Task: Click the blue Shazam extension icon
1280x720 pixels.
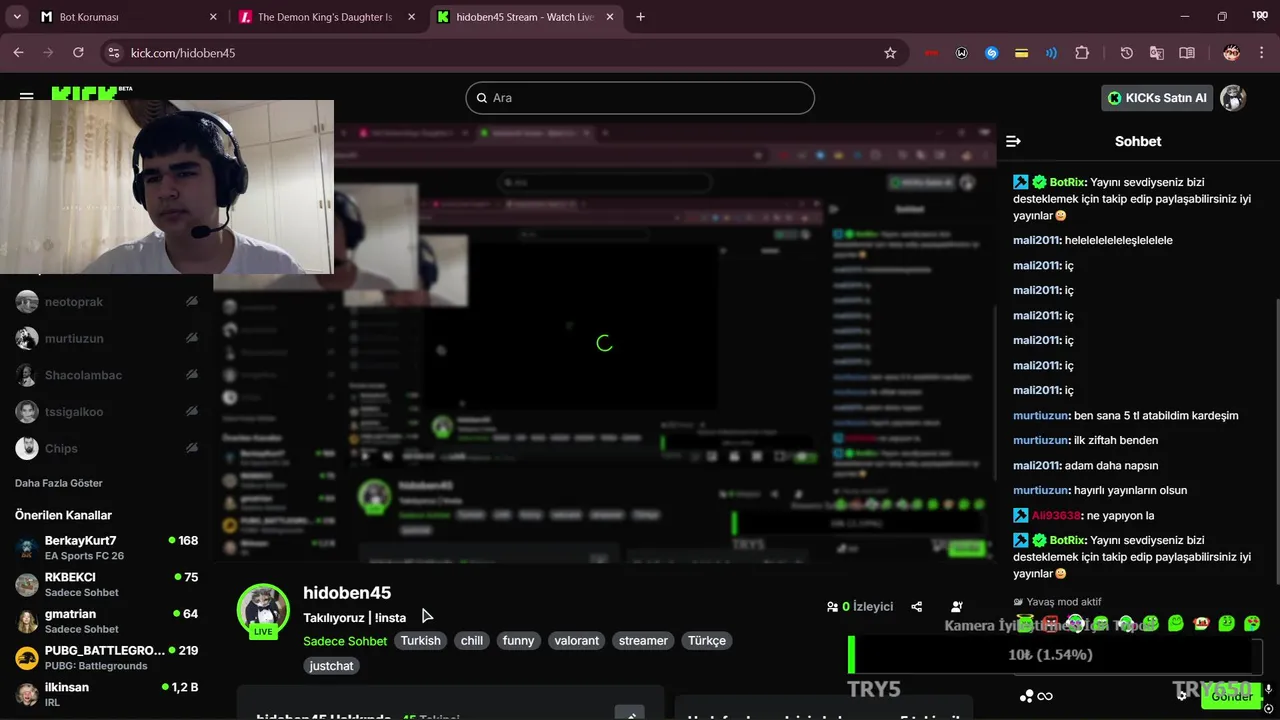Action: pyautogui.click(x=992, y=53)
